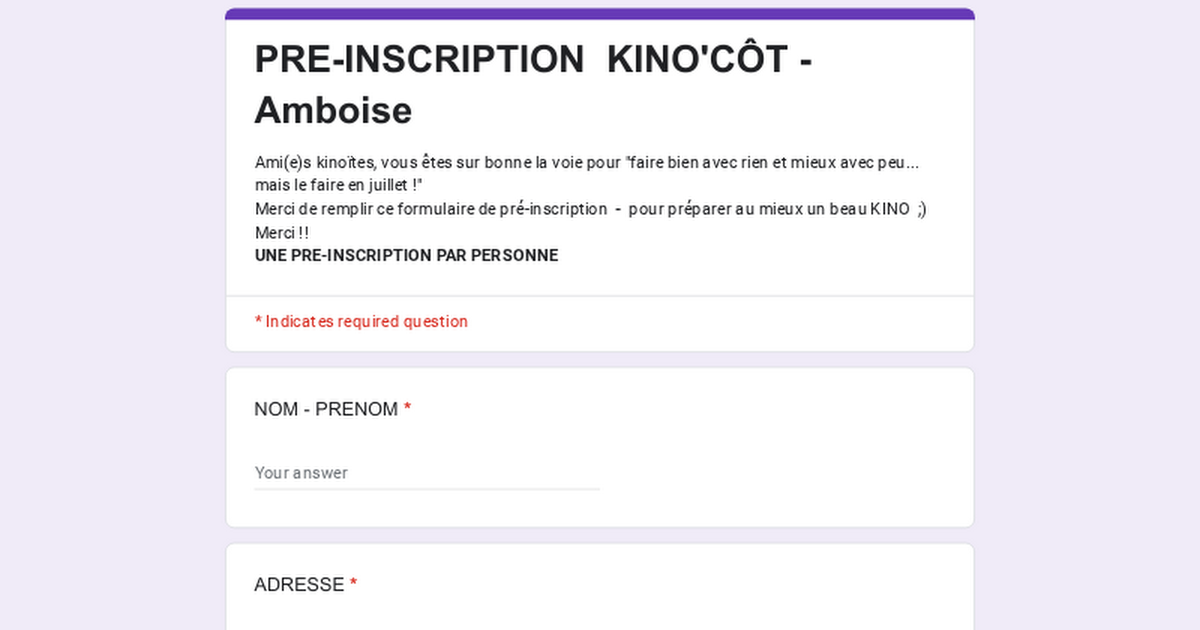Click the word "Amboise" in the form title

pyautogui.click(x=333, y=110)
